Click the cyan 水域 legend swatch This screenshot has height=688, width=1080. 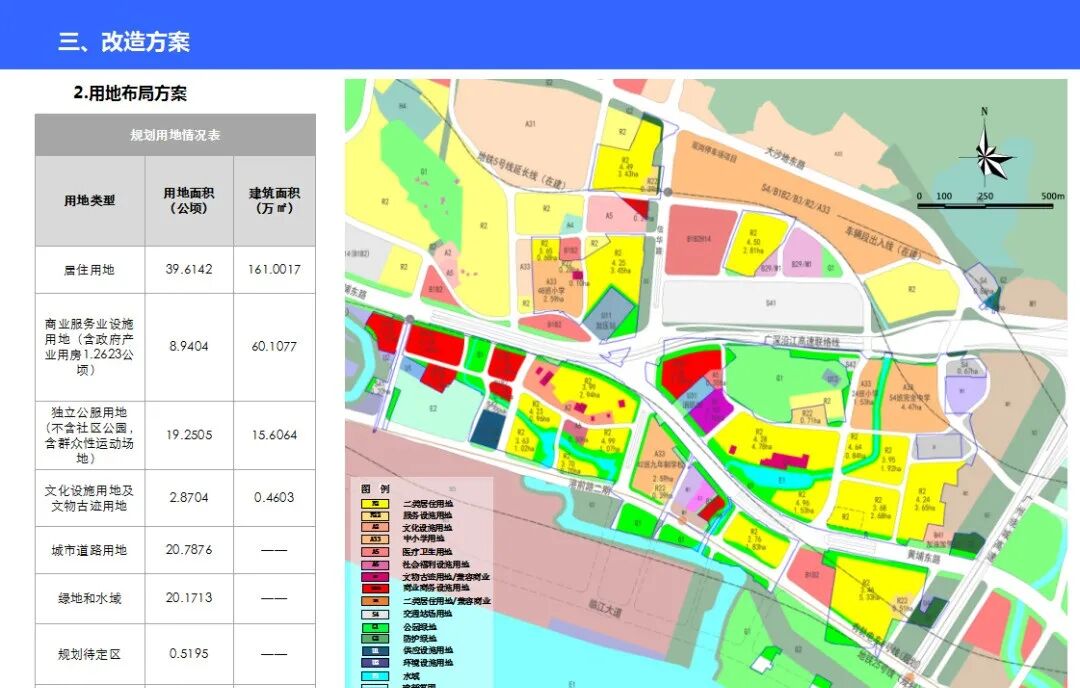tap(375, 676)
